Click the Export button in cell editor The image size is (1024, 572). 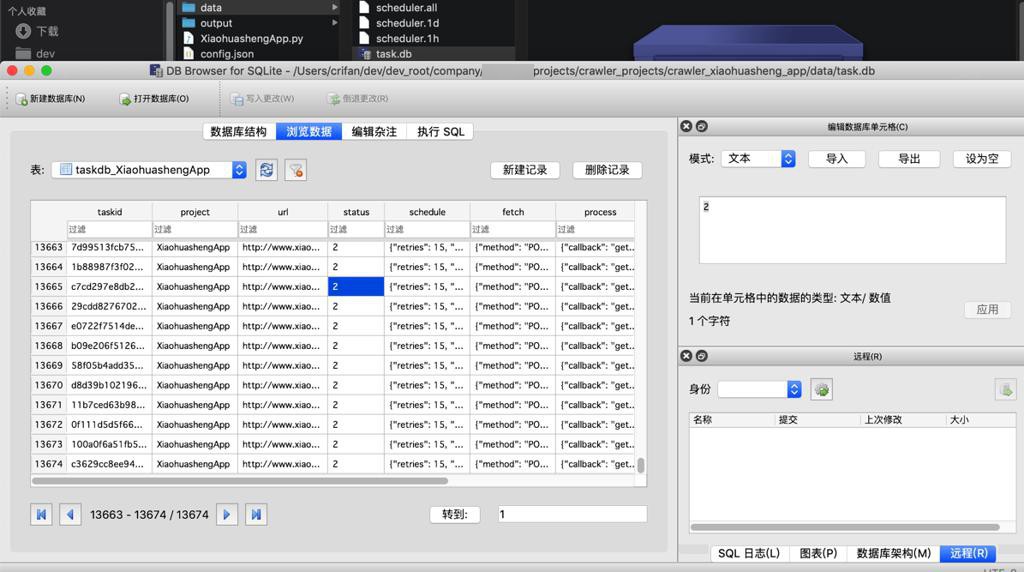pos(909,159)
